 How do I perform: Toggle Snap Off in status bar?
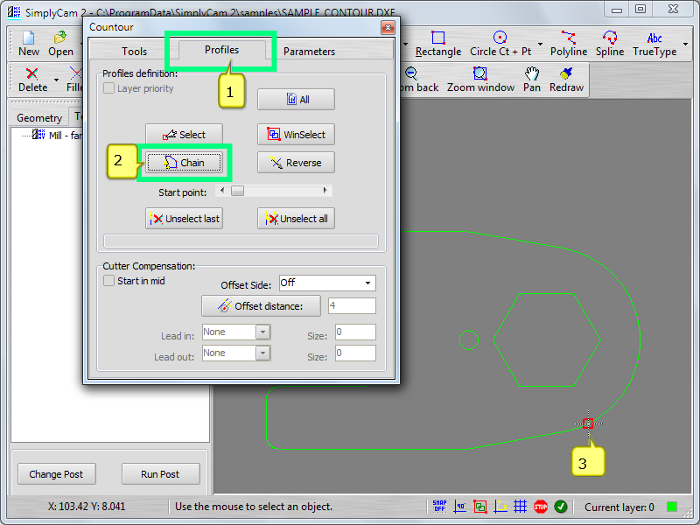[x=440, y=507]
